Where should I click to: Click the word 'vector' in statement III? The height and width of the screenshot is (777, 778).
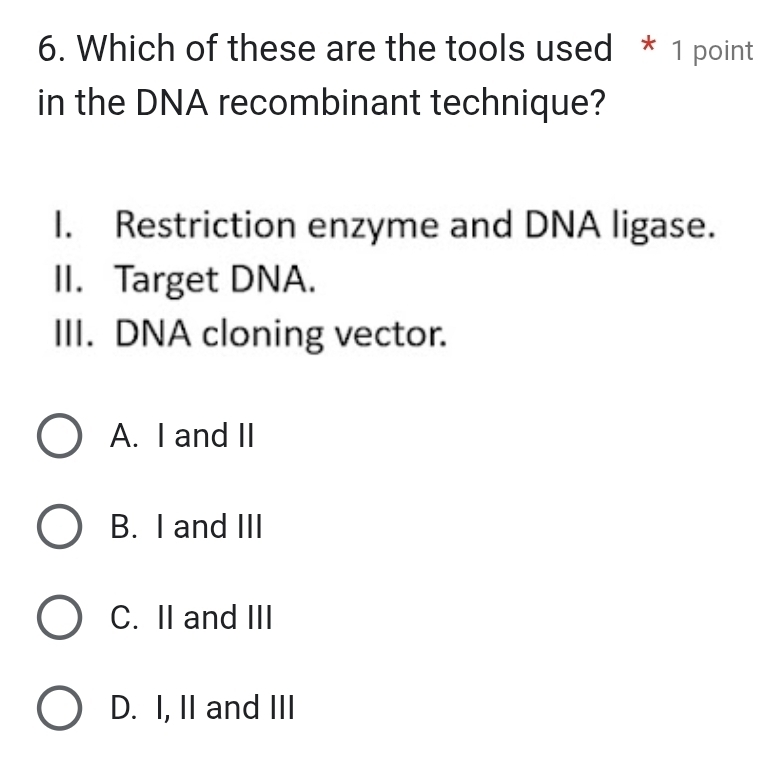389,334
